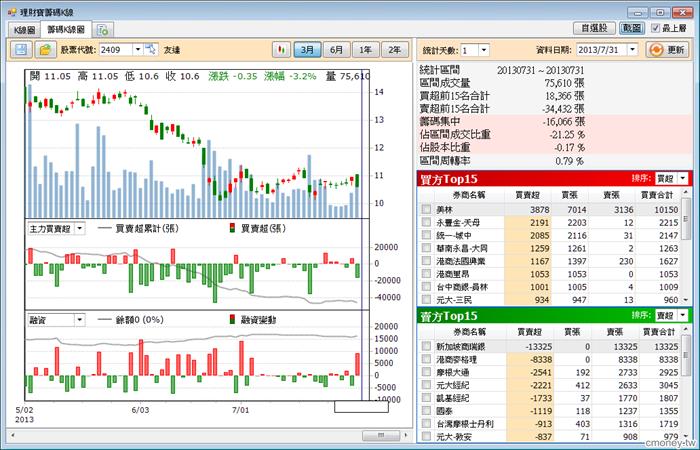Image resolution: width=700 pixels, height=450 pixels.
Task: Click the 自選股 button
Action: coord(594,28)
